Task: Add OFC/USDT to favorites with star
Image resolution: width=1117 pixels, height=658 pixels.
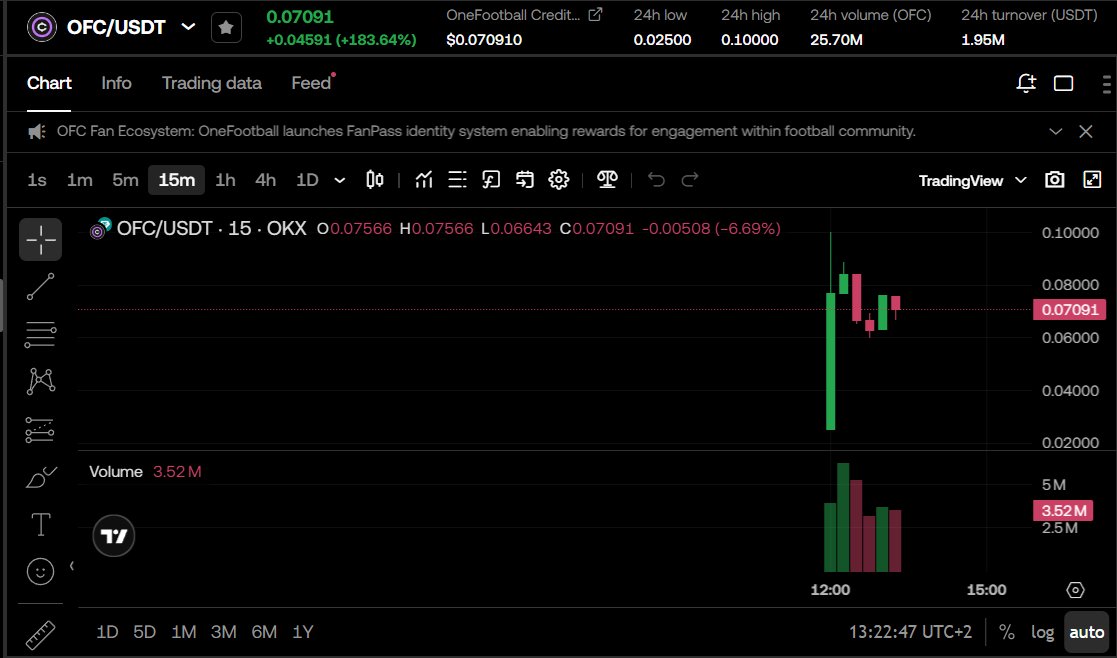Action: pos(226,28)
